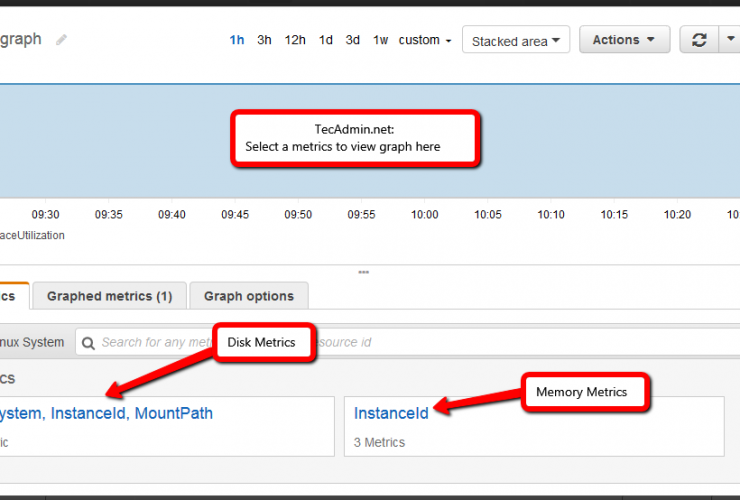Switch to the Graphed metrics (1) tab
This screenshot has width=740, height=500.
pos(109,296)
